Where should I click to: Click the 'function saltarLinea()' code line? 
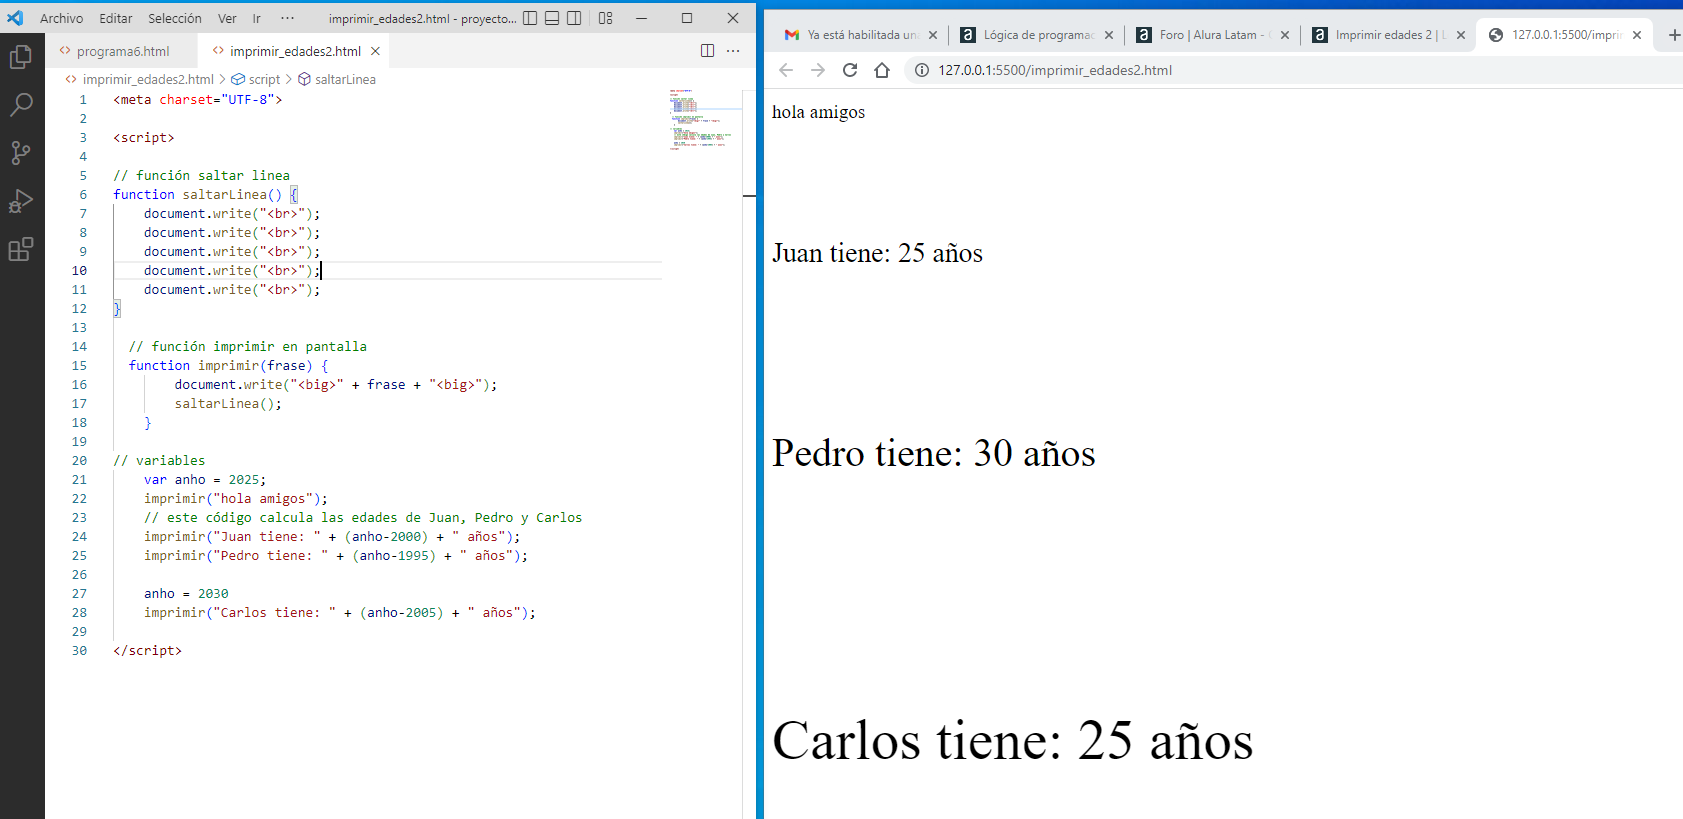click(205, 194)
